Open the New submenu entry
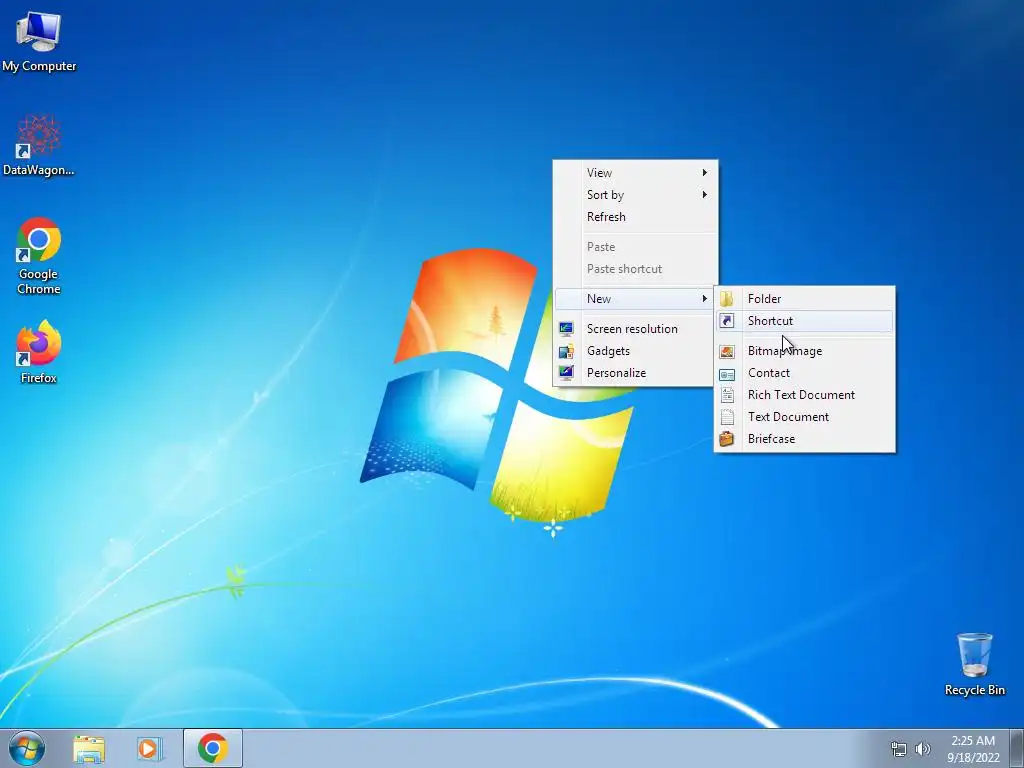 [635, 298]
